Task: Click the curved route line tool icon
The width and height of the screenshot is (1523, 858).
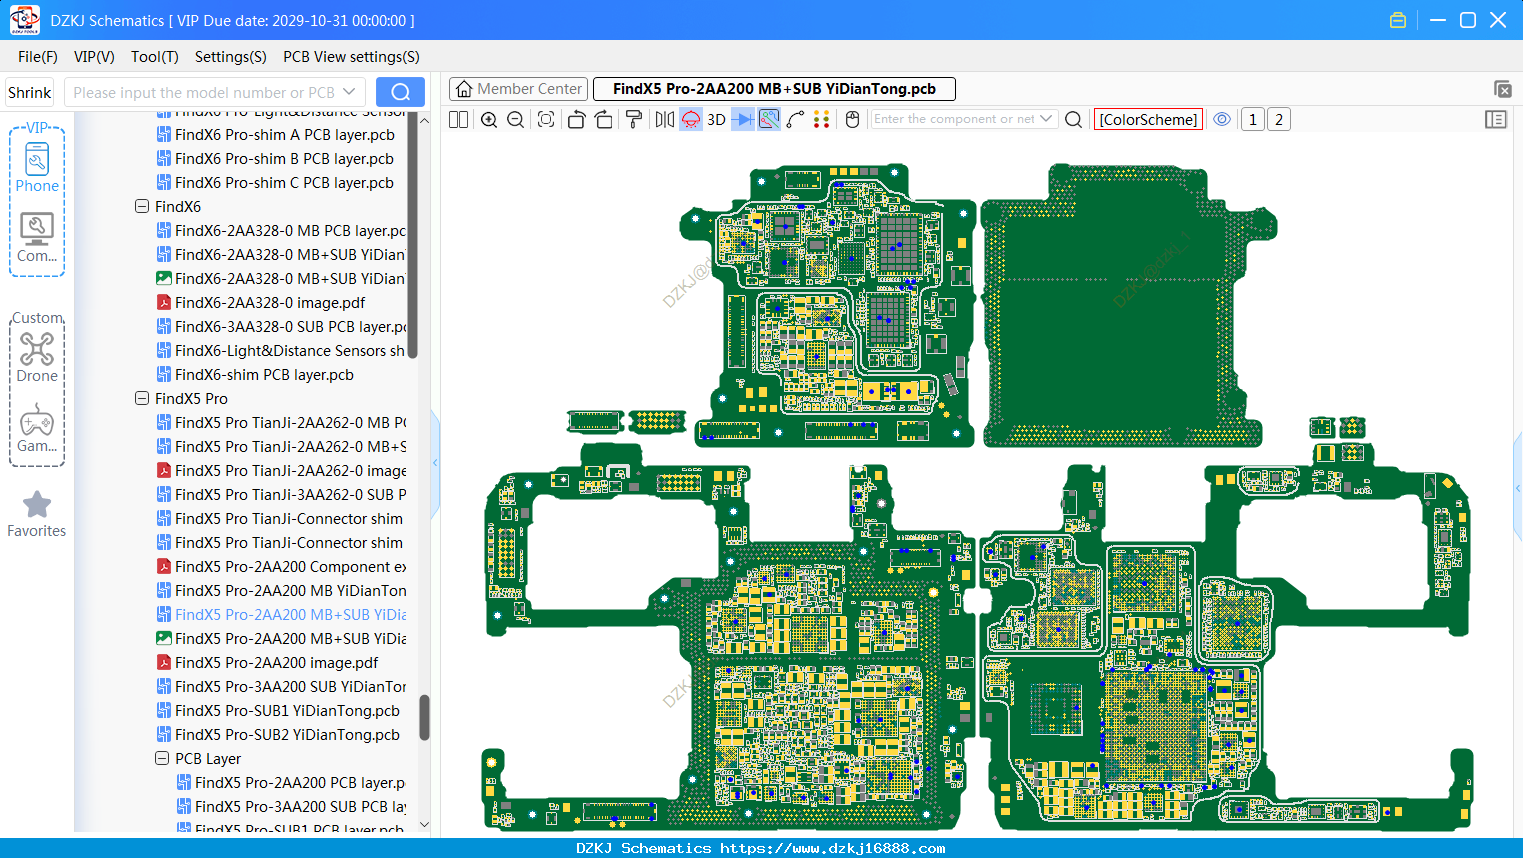Action: click(x=795, y=120)
